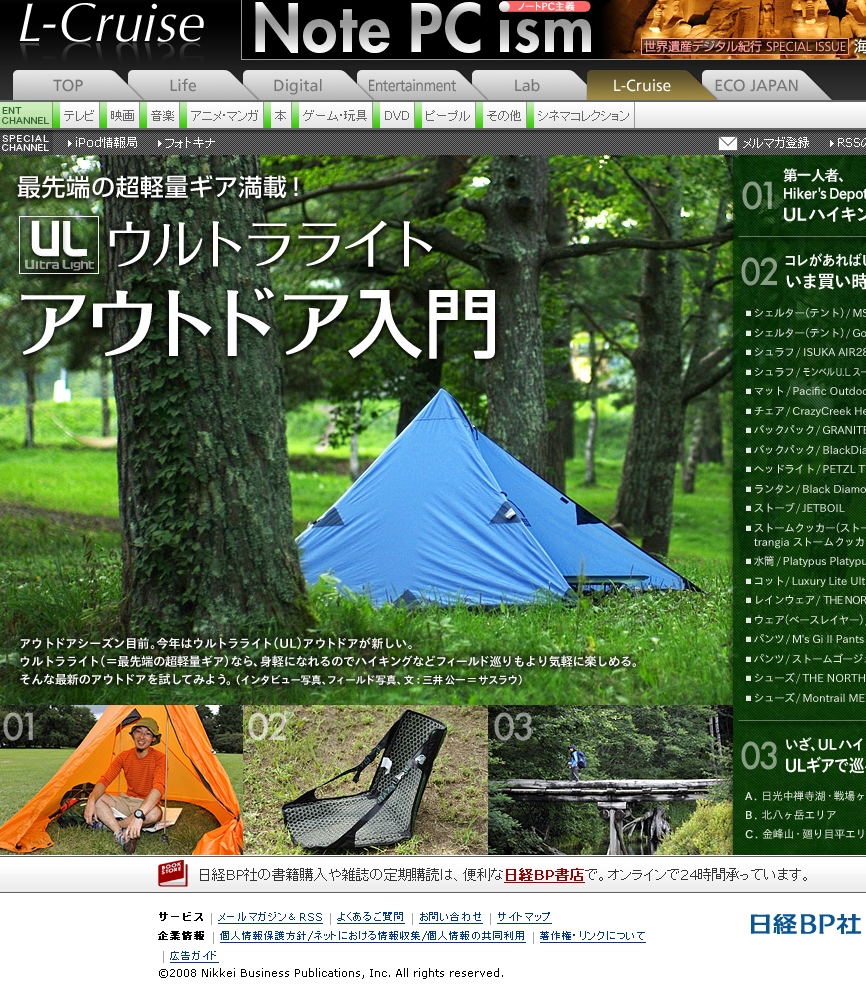This screenshot has width=866, height=1000.
Task: Open シューズ / THE NORTH item
Action: (806, 678)
